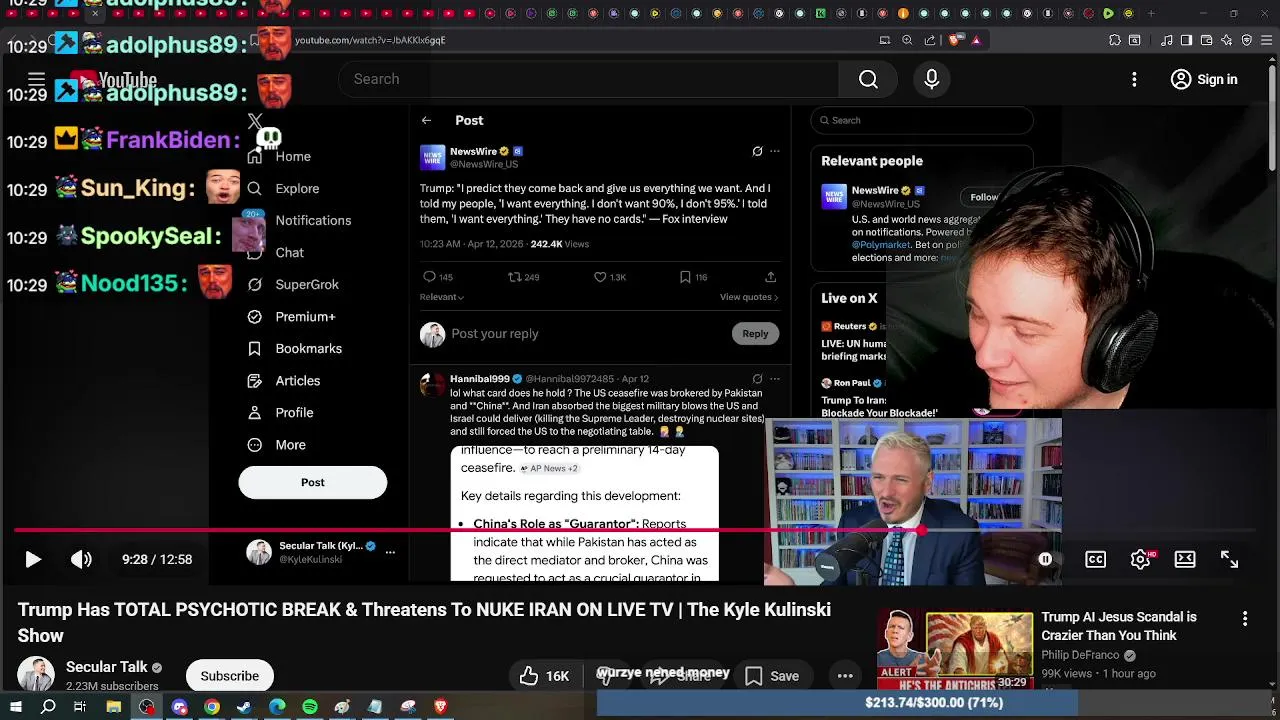
Task: Open File Explorer from the taskbar
Action: [x=114, y=707]
